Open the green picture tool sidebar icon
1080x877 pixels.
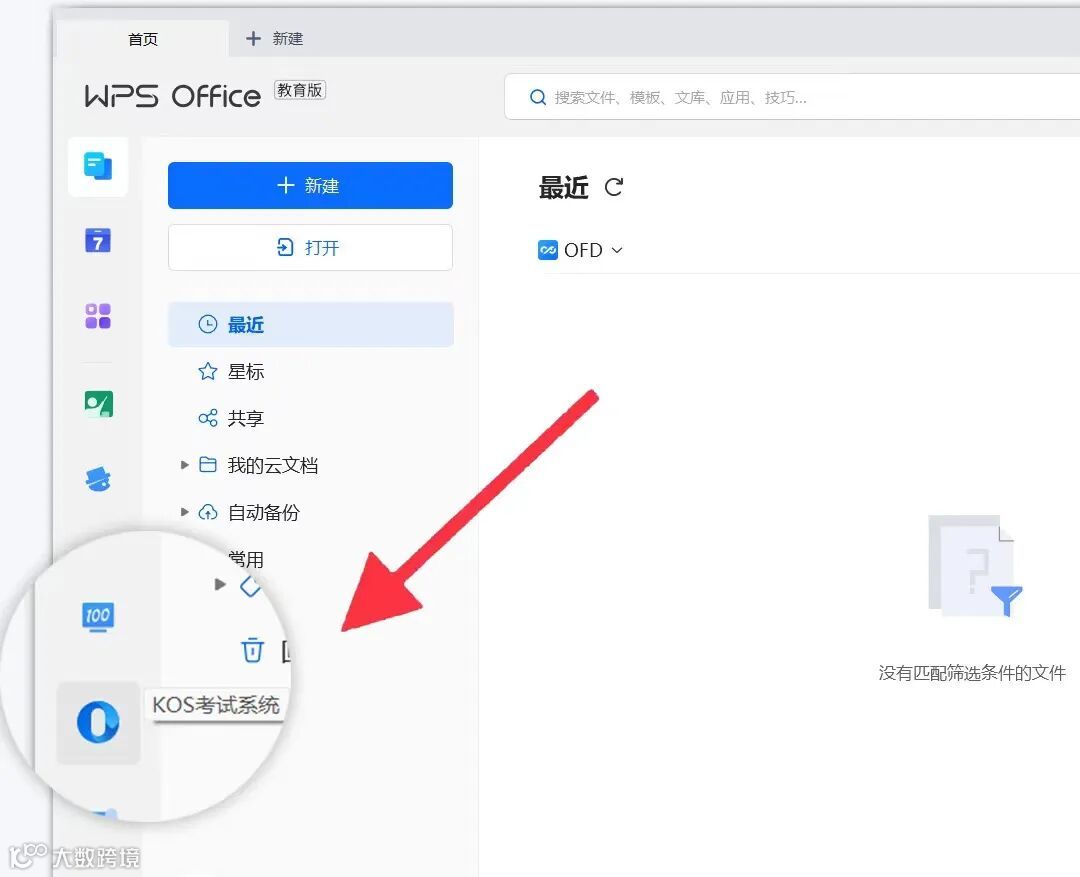(x=98, y=404)
